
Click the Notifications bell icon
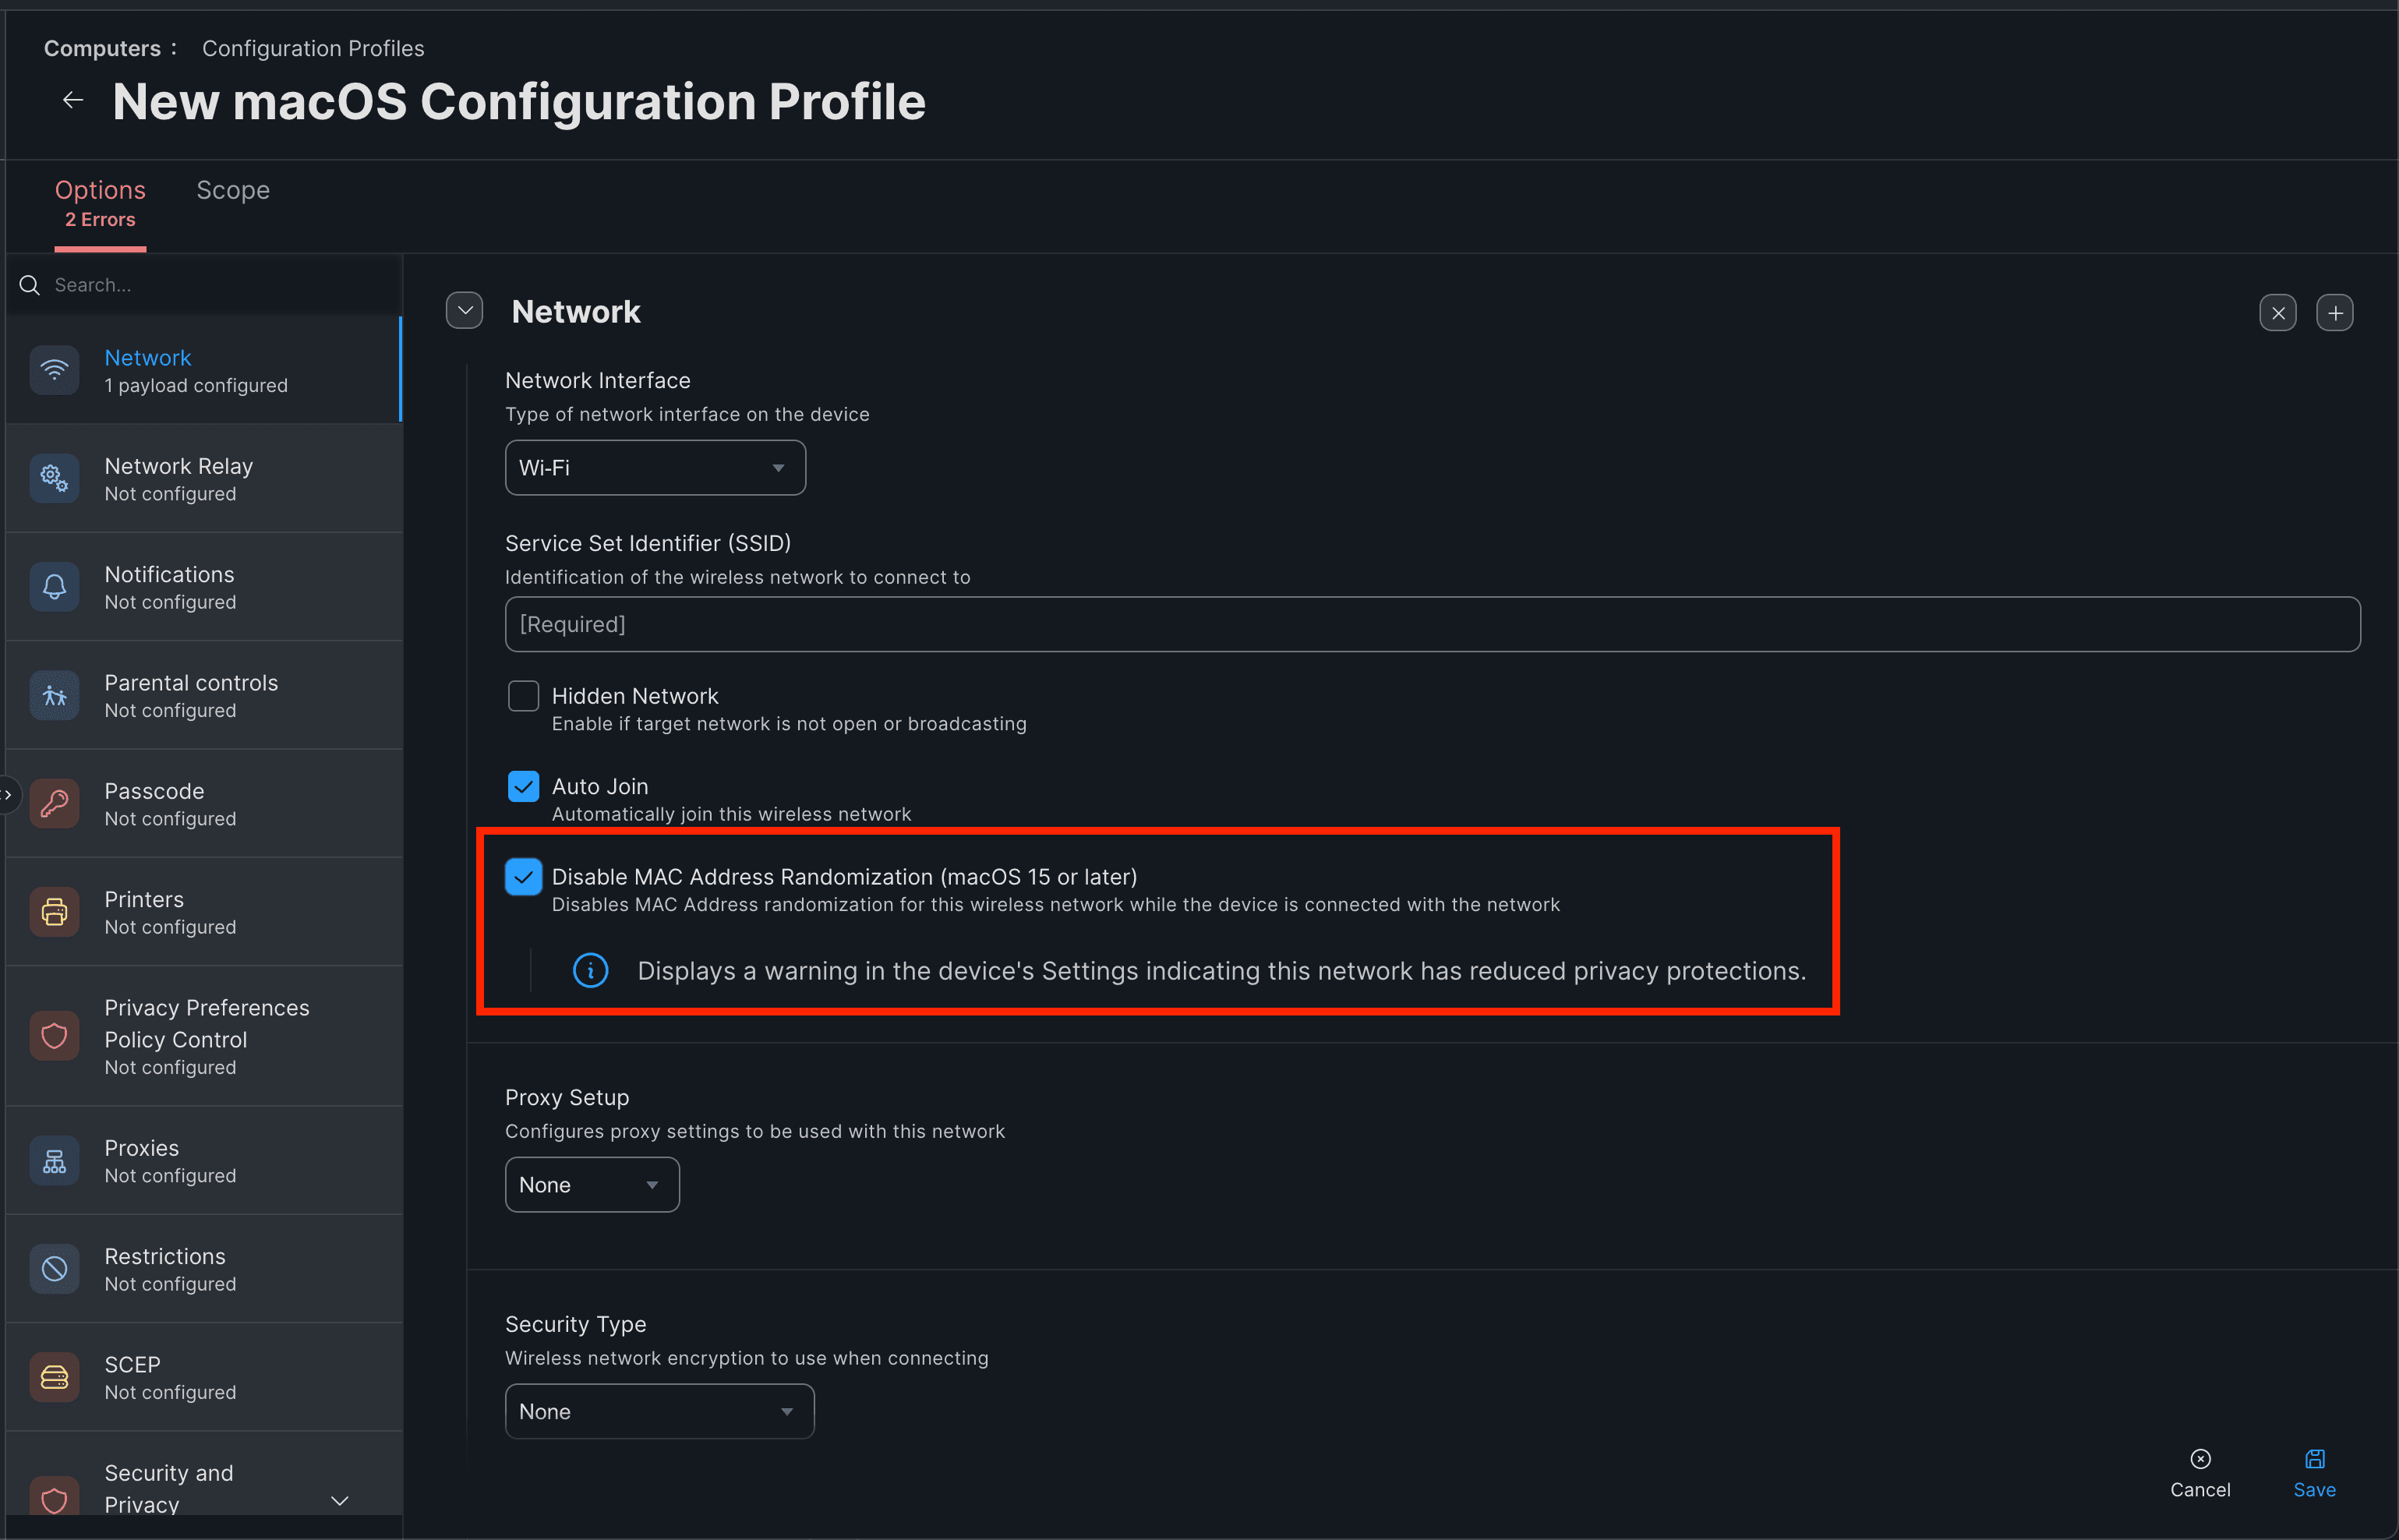[54, 586]
